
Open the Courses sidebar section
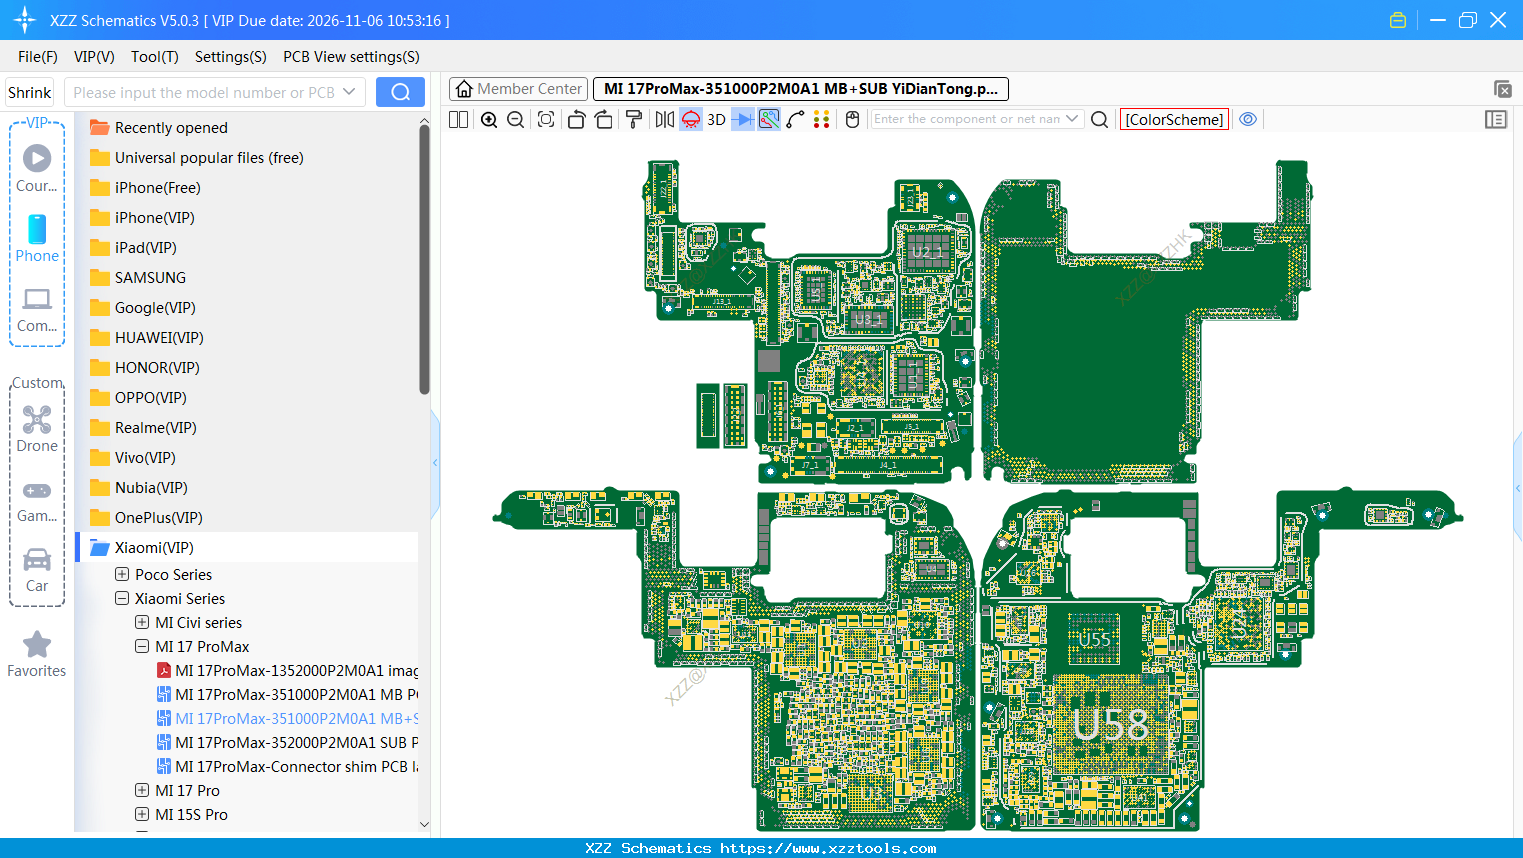(x=37, y=168)
